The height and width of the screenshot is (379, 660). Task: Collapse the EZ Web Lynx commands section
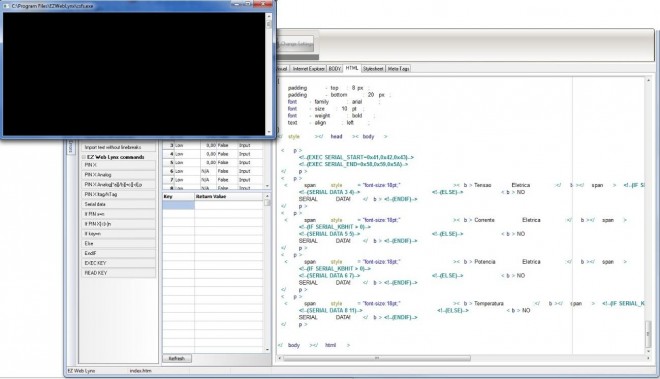pyautogui.click(x=84, y=157)
